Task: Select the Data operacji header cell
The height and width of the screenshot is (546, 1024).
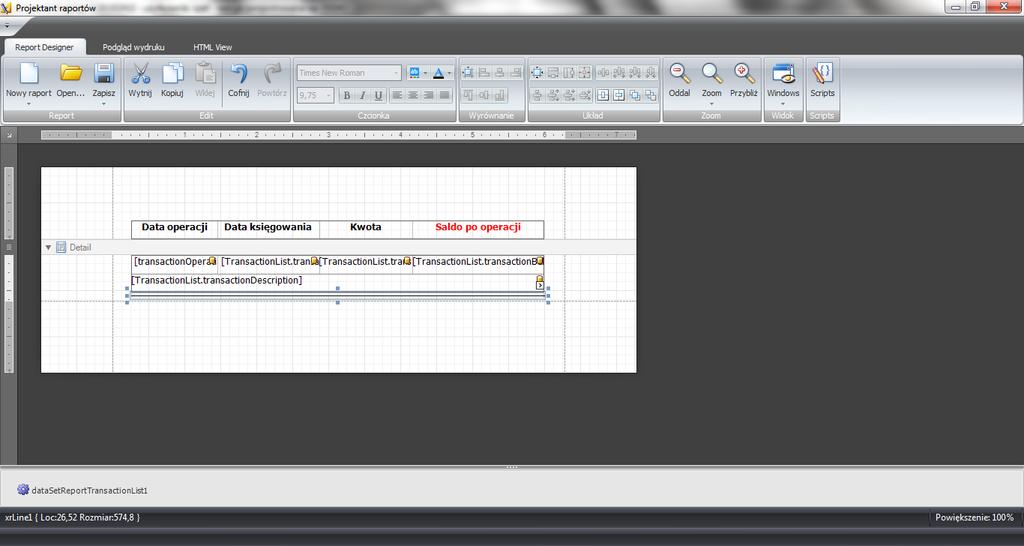Action: (x=174, y=229)
